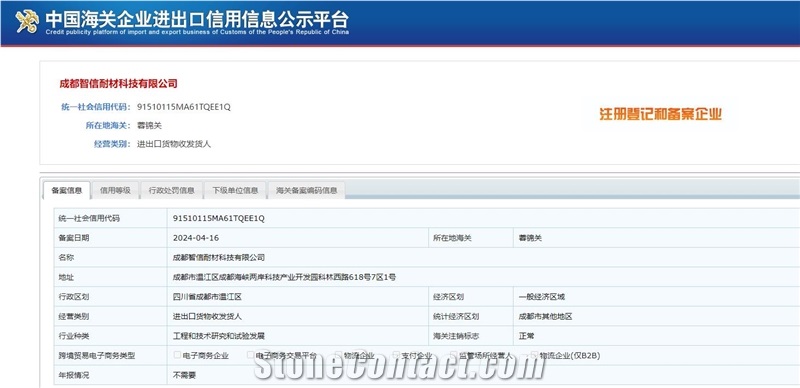Image resolution: width=800 pixels, height=388 pixels.
Task: Click the credit code value in the table
Action: click(218, 219)
